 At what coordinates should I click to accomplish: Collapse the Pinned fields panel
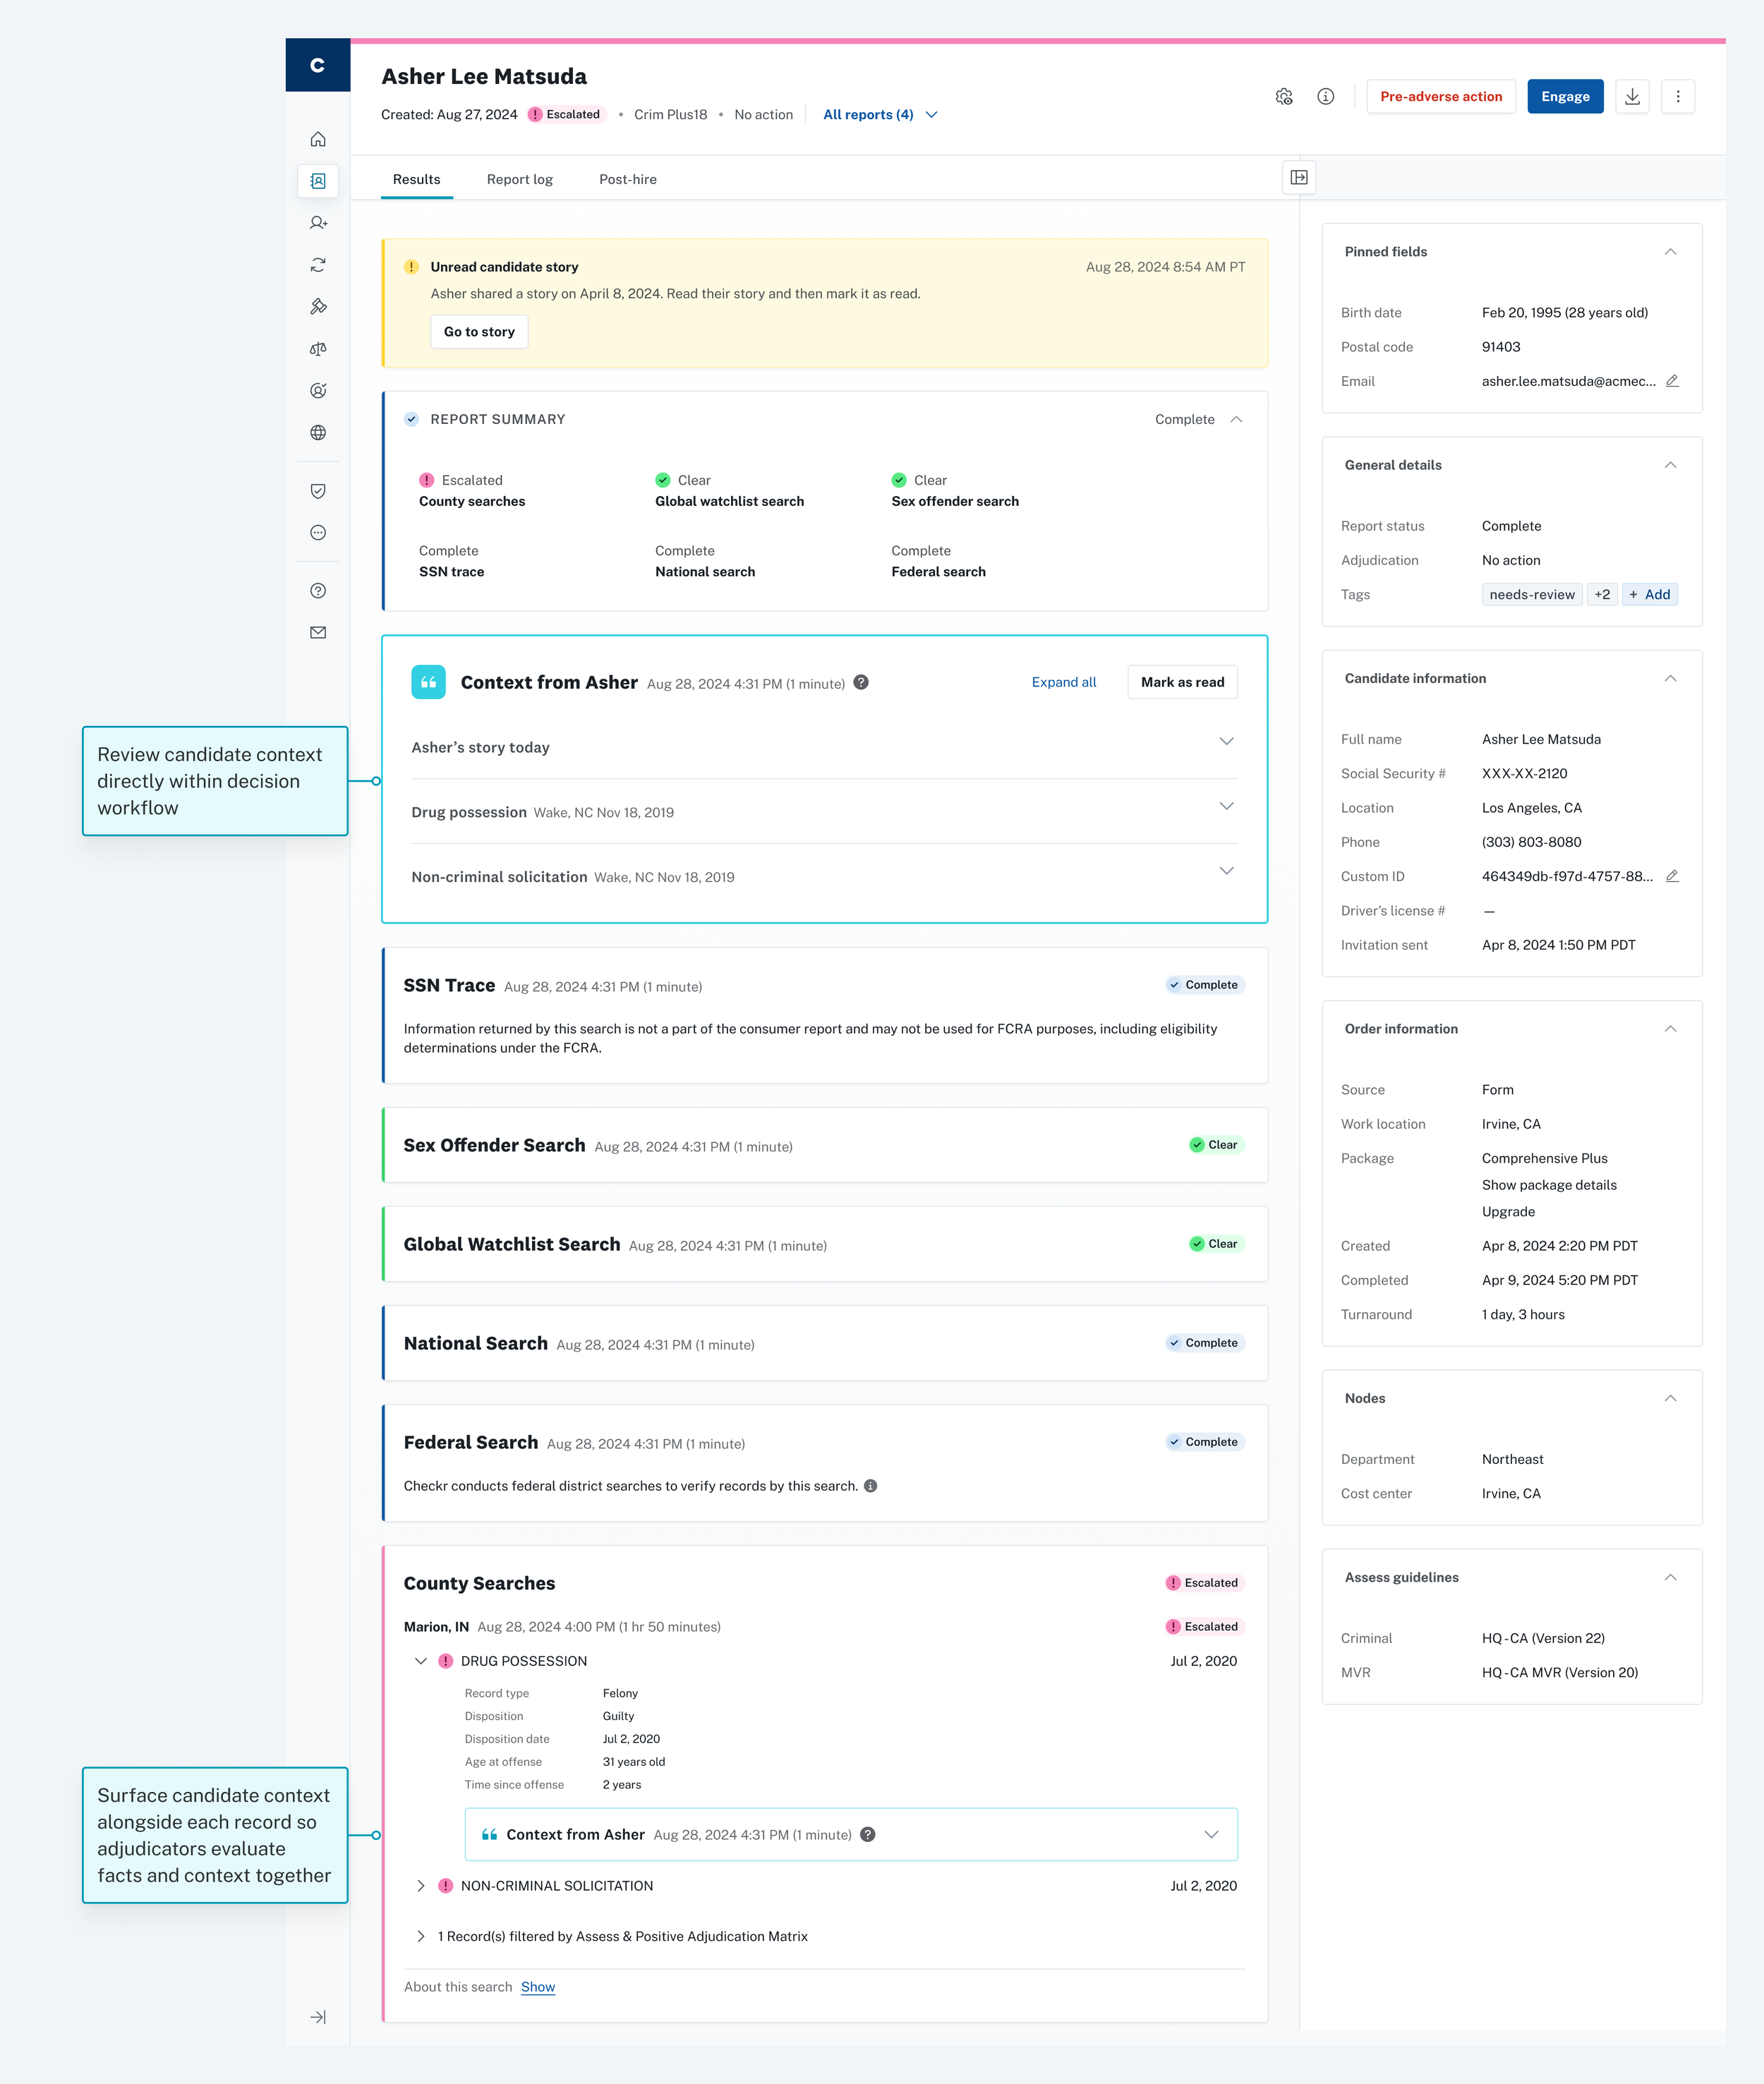(x=1670, y=252)
